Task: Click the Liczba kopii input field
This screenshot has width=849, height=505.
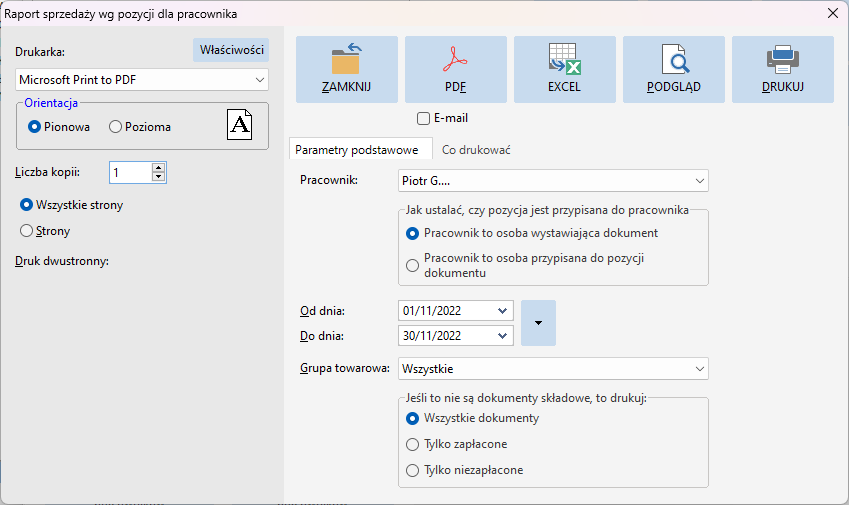Action: coord(130,173)
